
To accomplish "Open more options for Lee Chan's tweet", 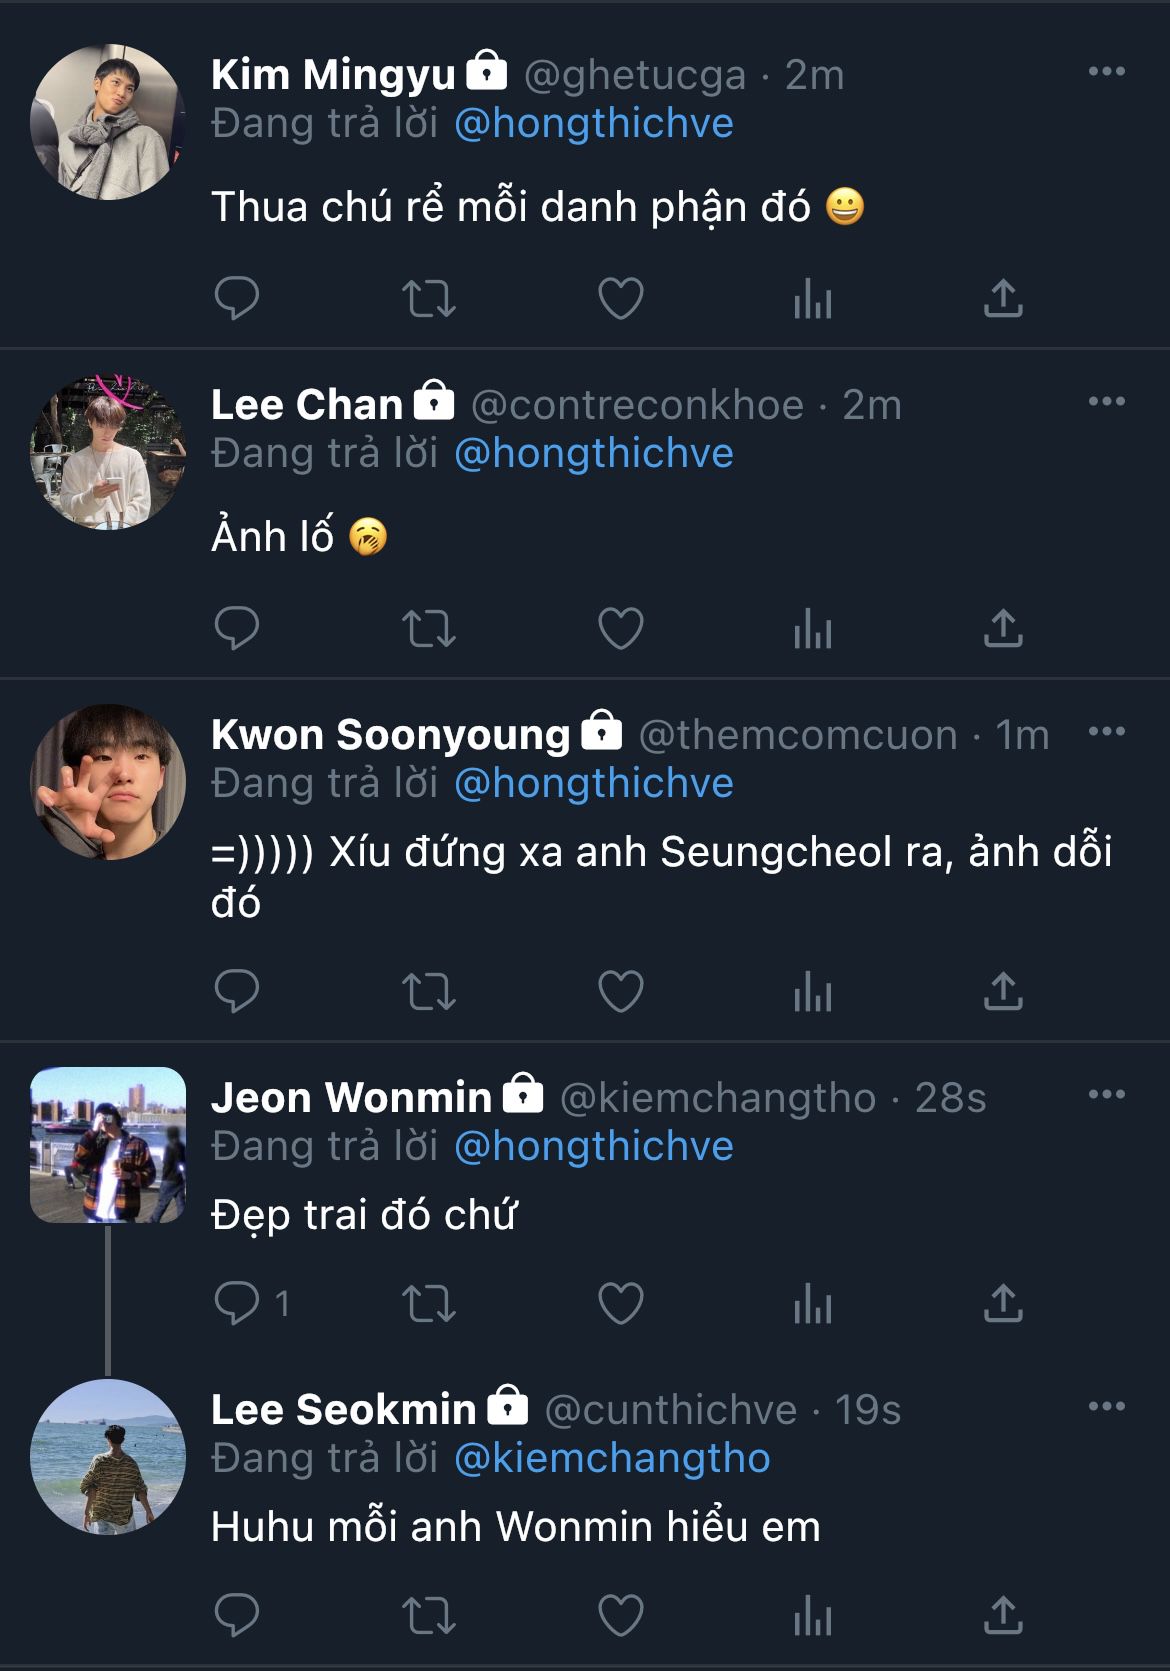I will [x=1106, y=402].
